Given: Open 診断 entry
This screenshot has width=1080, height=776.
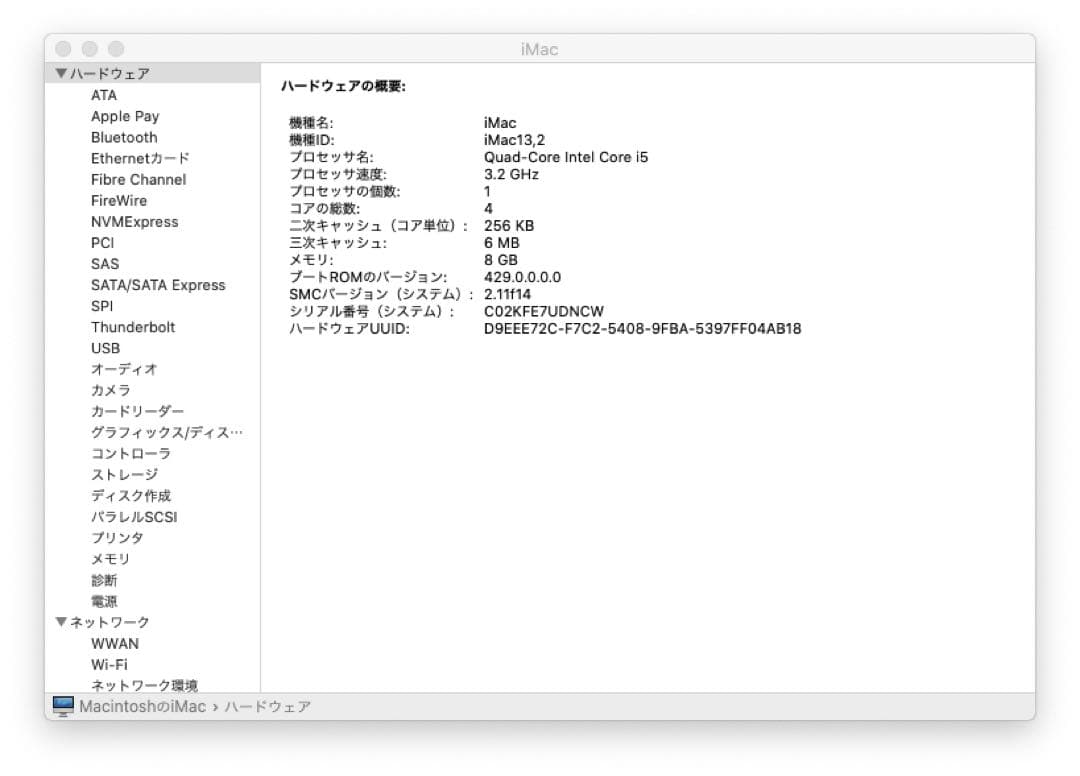Looking at the screenshot, I should pos(104,580).
